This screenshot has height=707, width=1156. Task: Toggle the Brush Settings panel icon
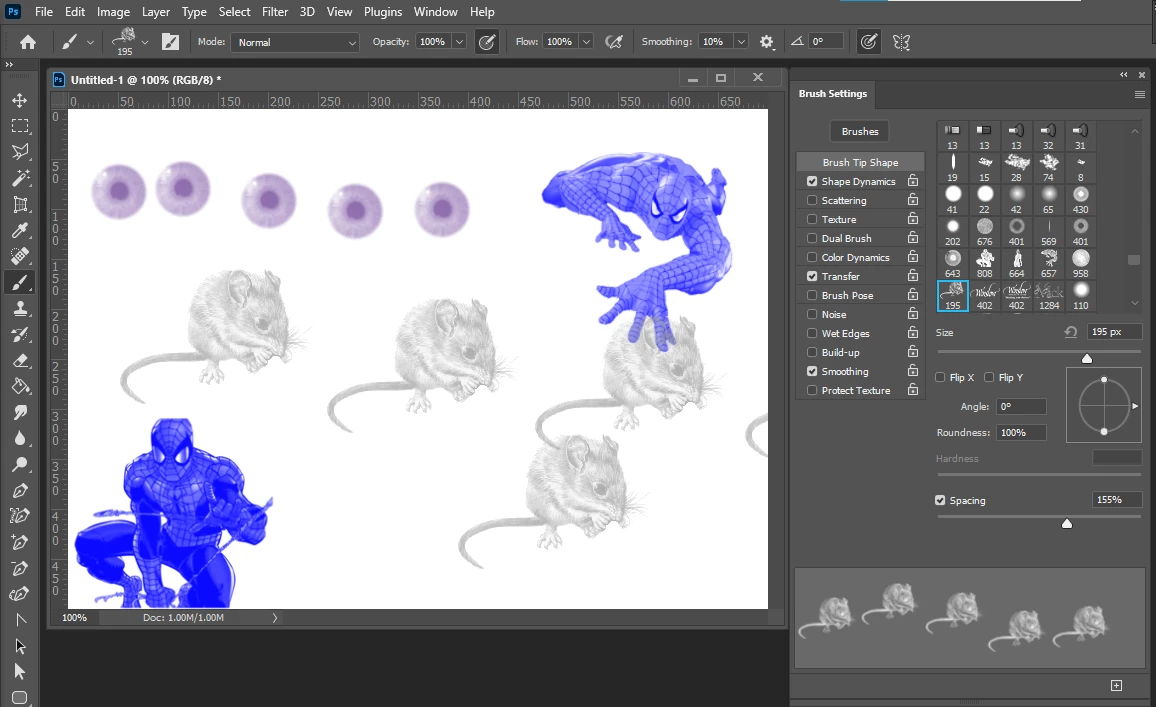click(170, 42)
